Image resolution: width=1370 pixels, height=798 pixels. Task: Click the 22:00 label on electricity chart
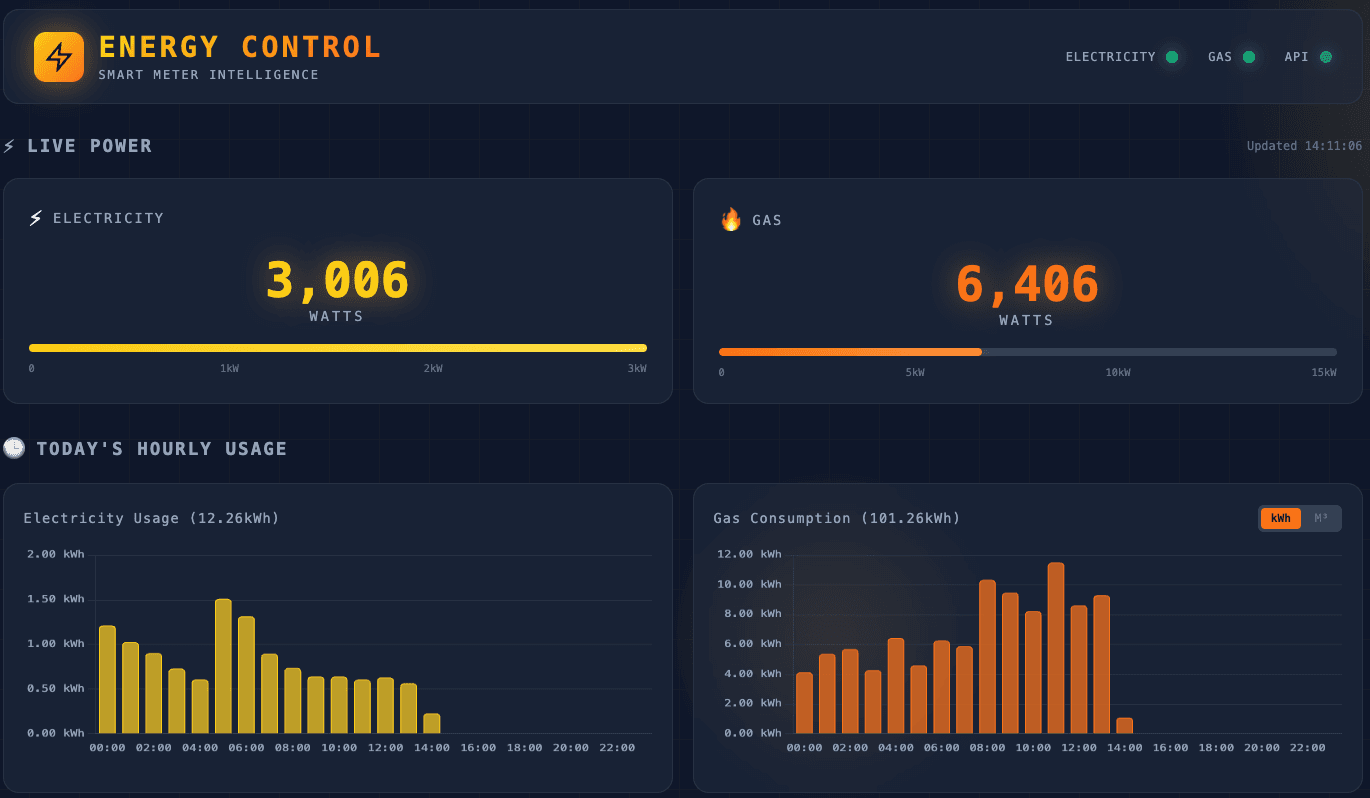pos(617,748)
